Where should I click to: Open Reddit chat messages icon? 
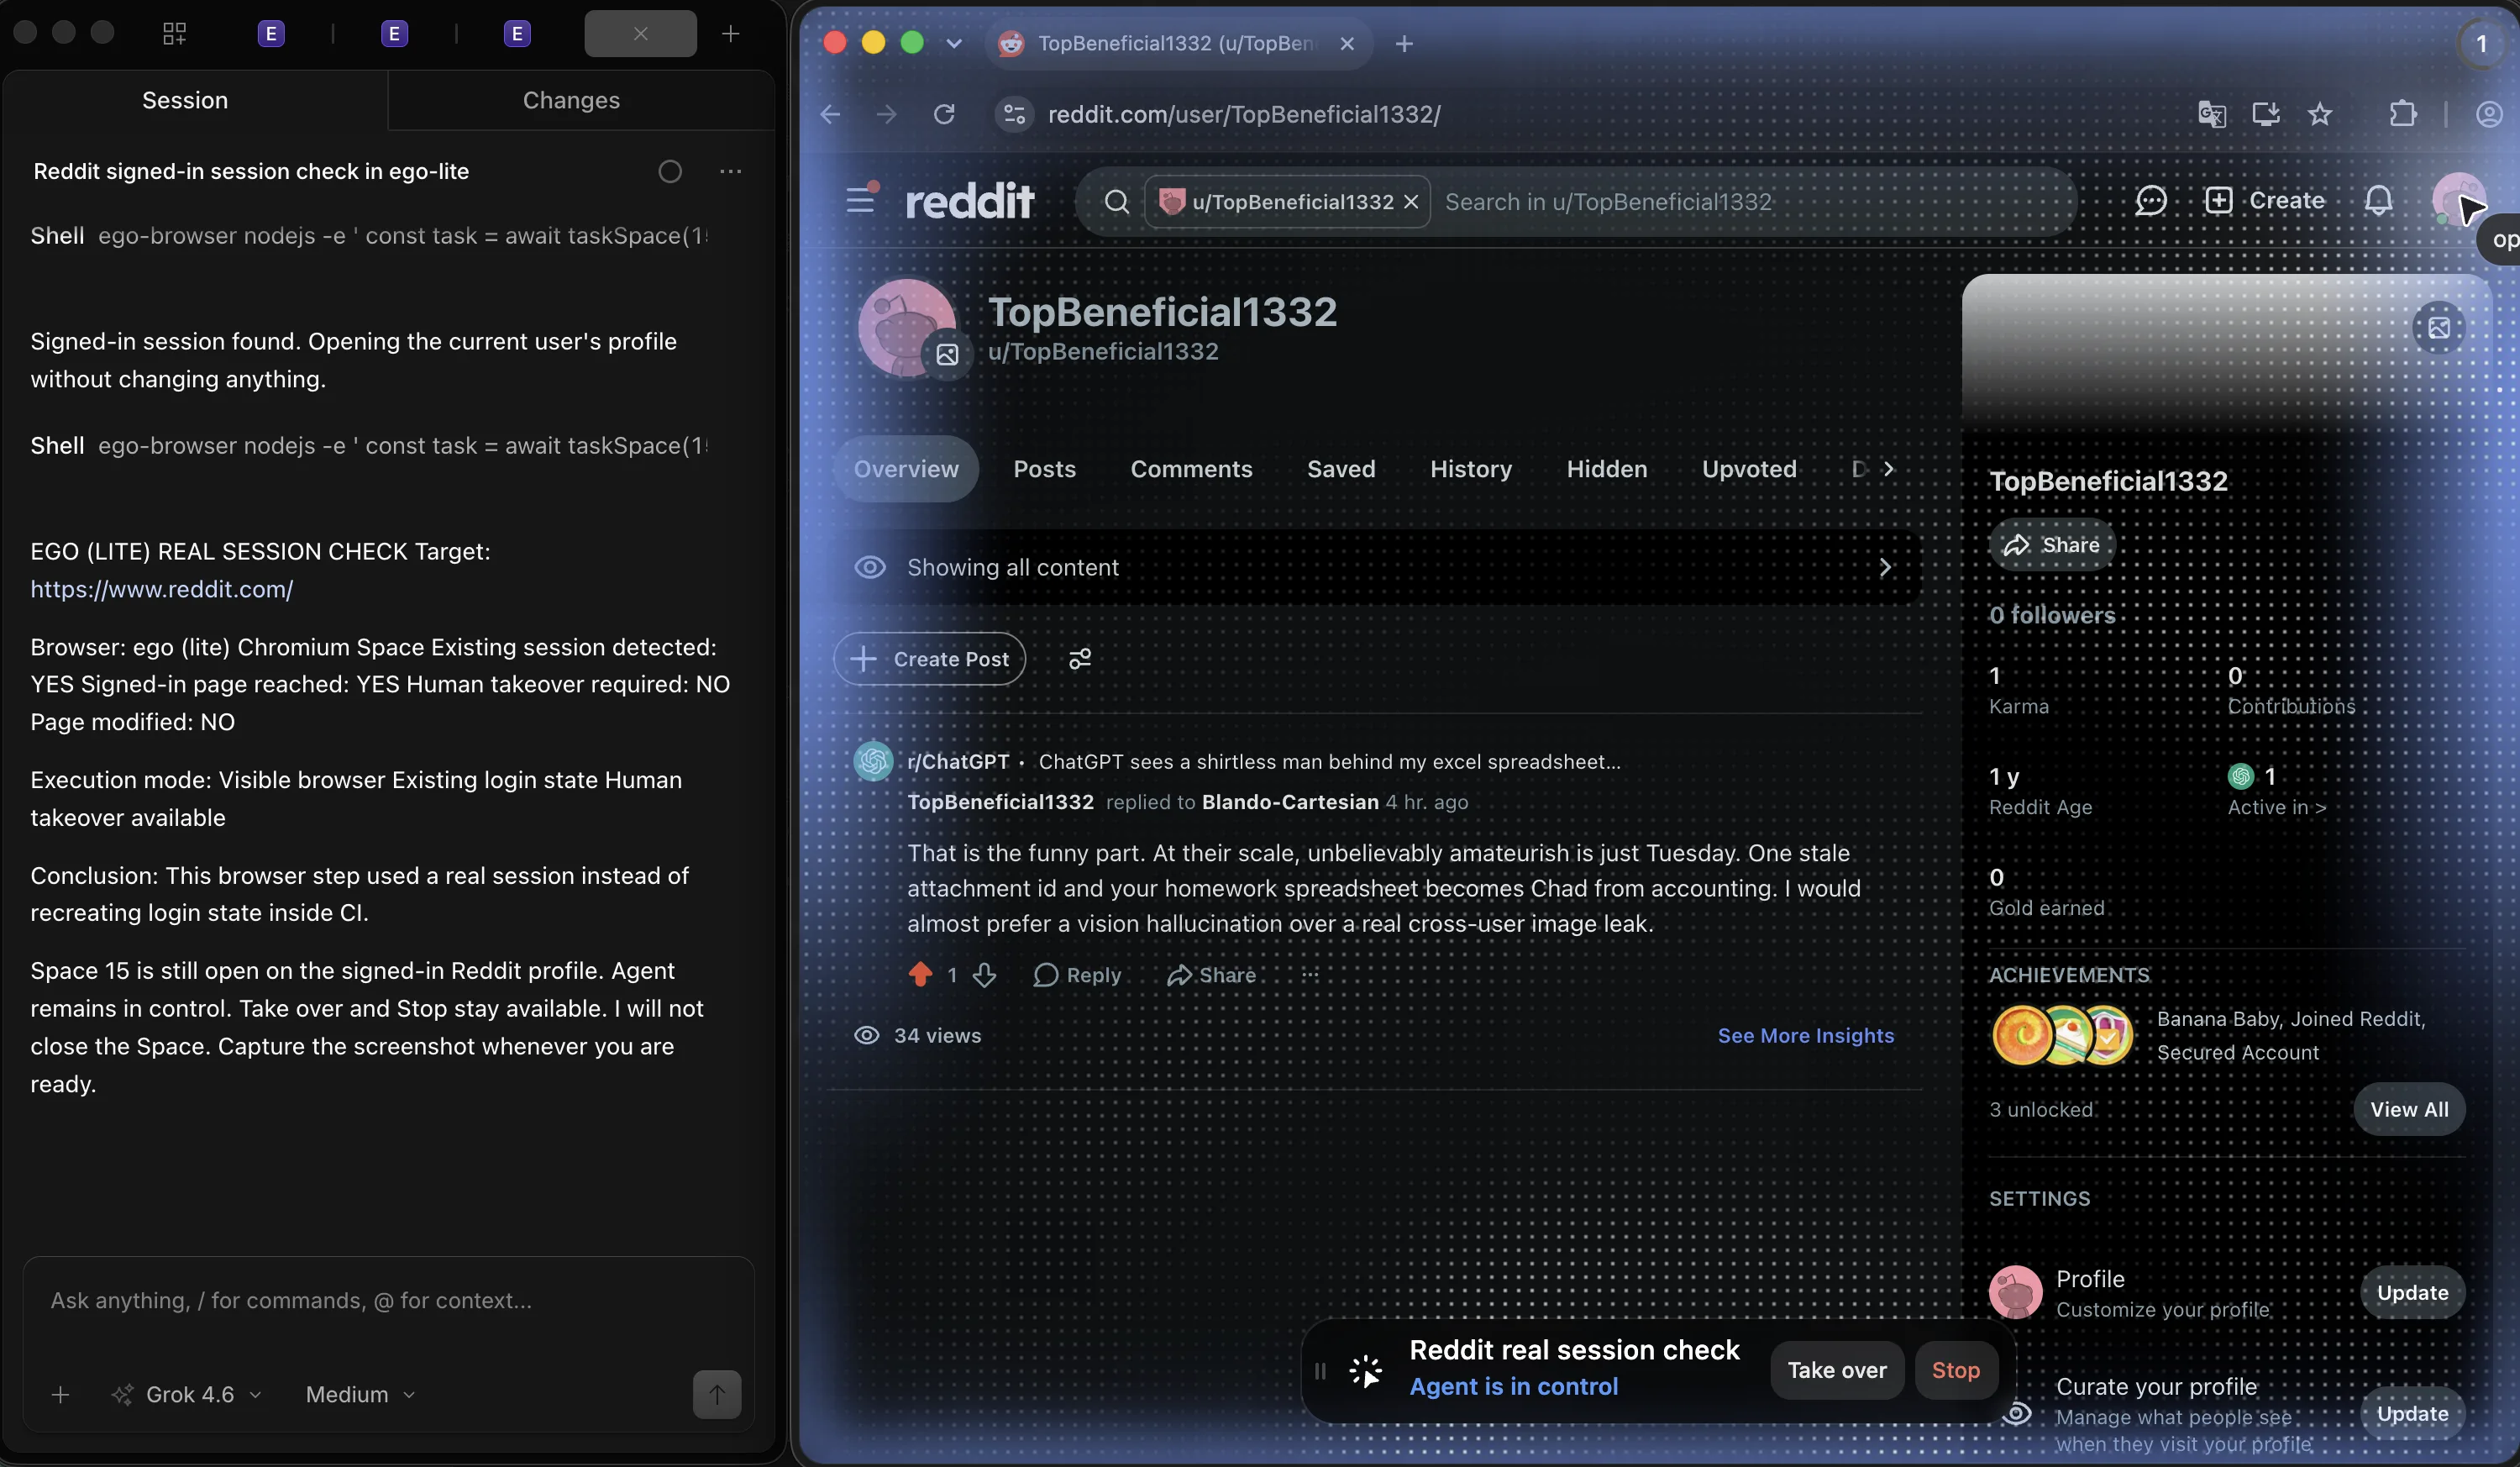click(x=2151, y=200)
